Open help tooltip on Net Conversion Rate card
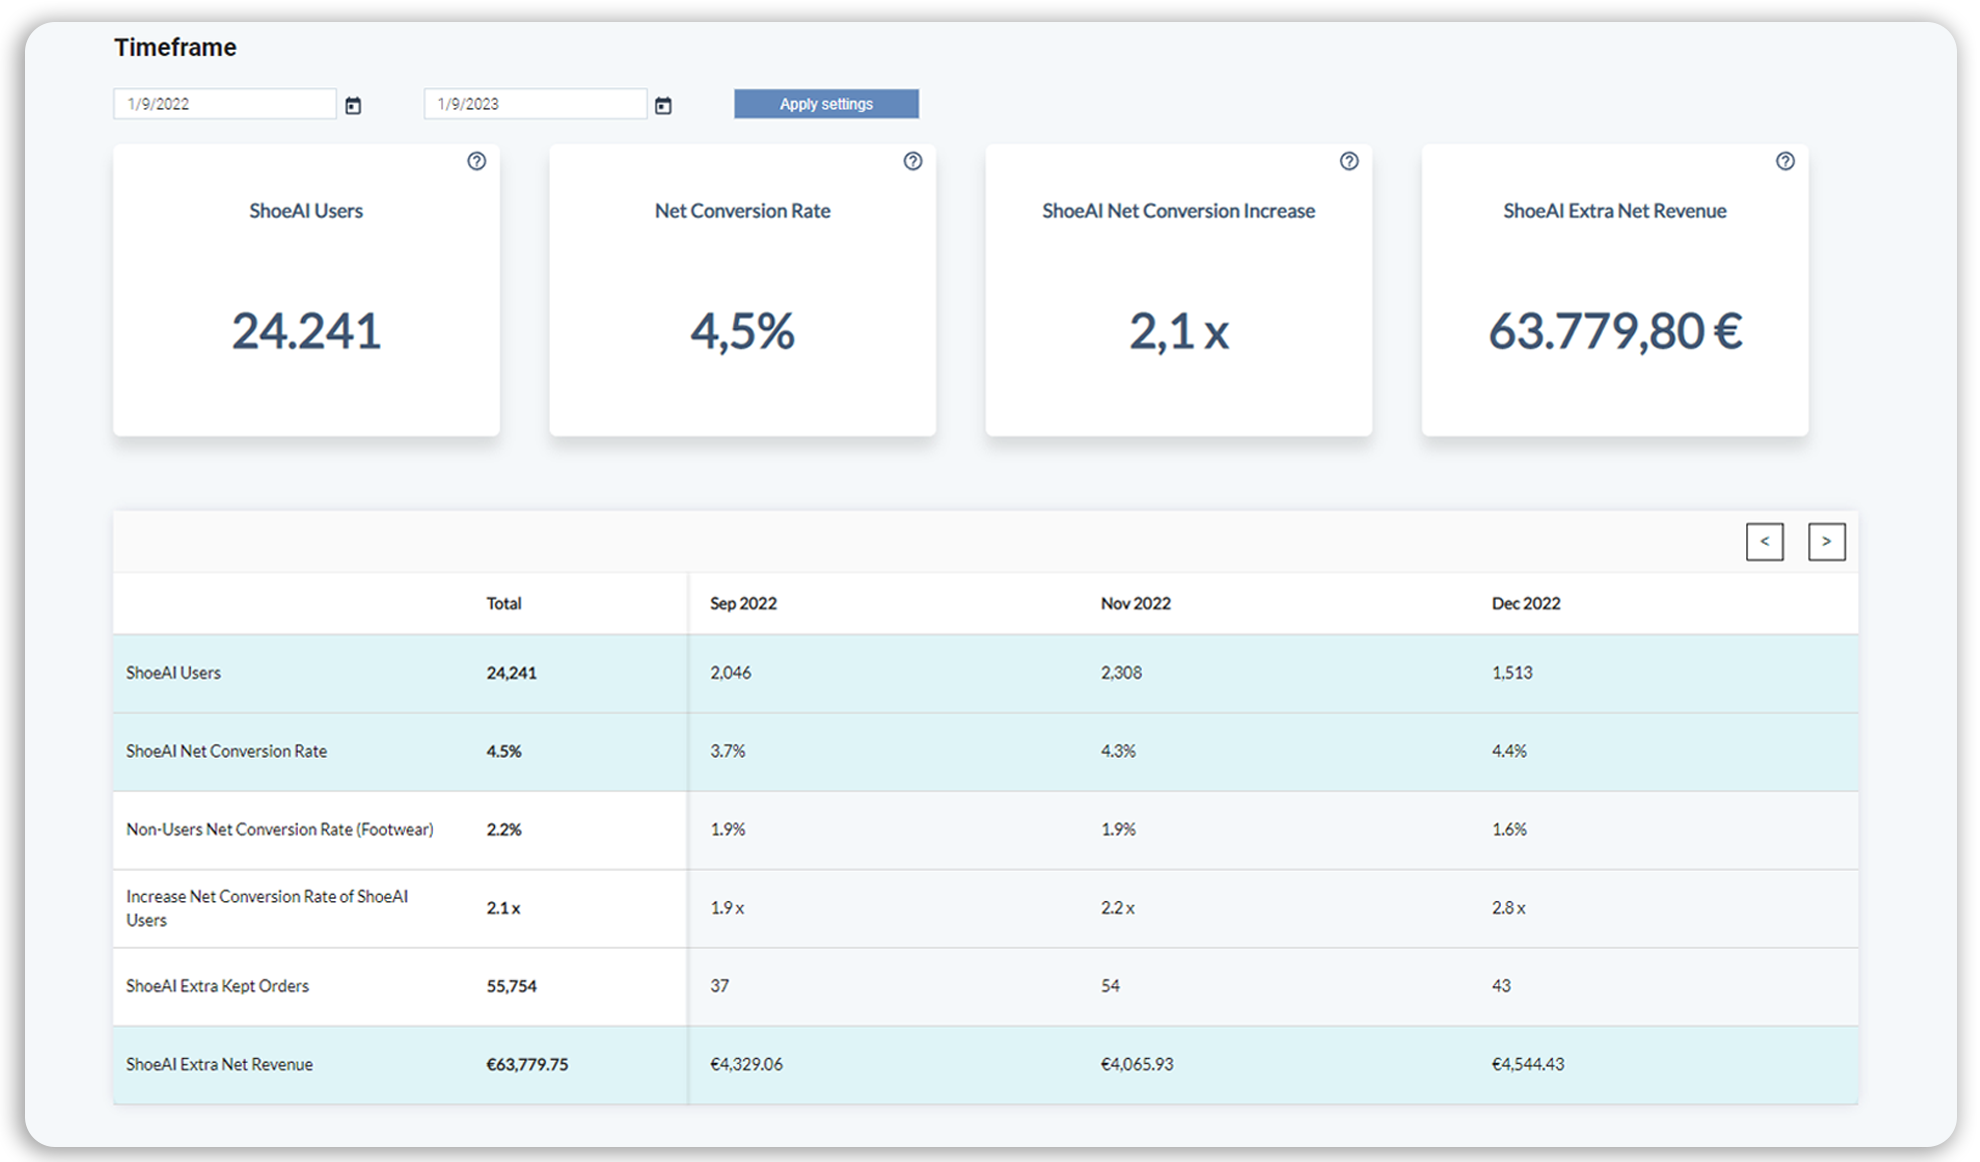This screenshot has width=1980, height=1162. coord(913,161)
